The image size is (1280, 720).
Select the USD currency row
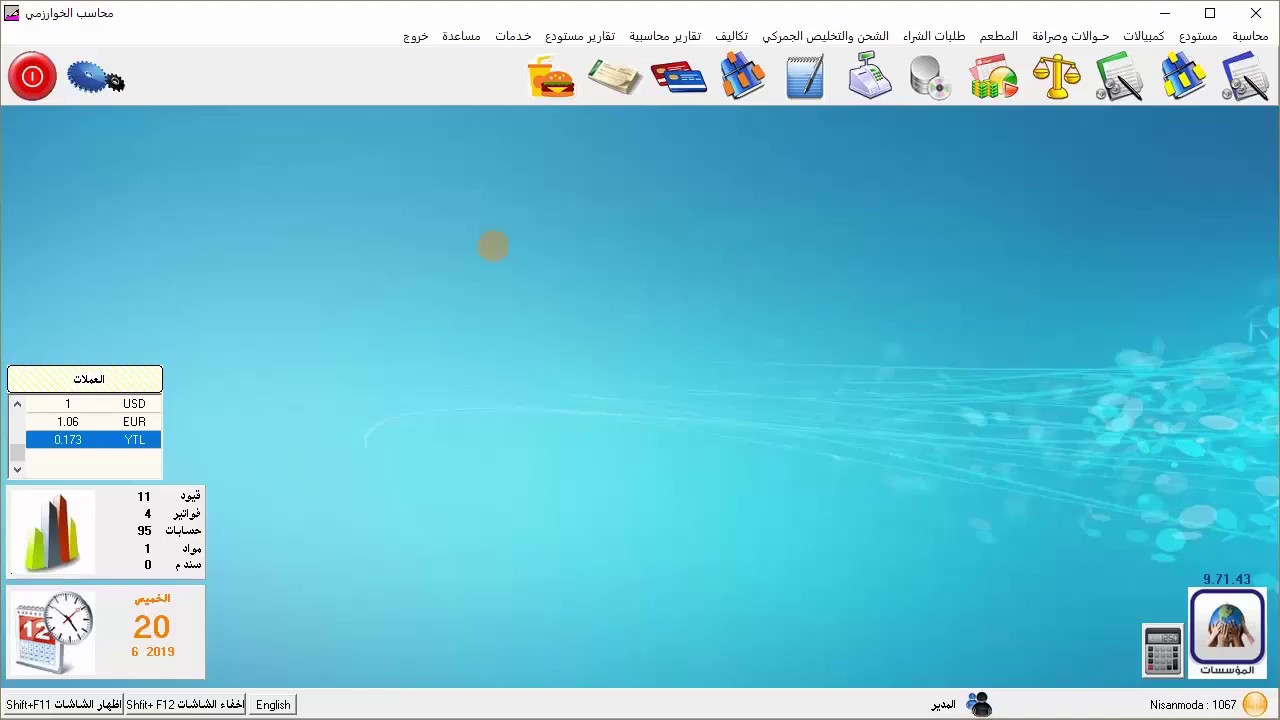[x=93, y=404]
